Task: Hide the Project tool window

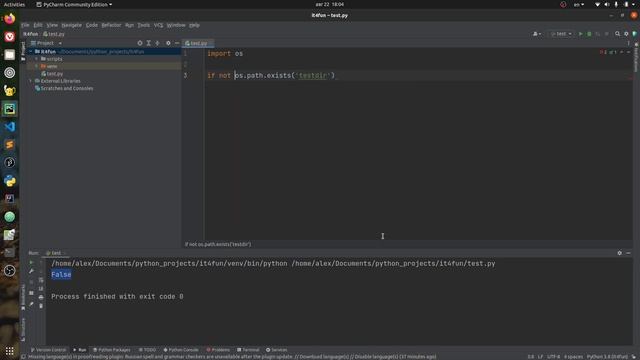Action: coord(177,43)
